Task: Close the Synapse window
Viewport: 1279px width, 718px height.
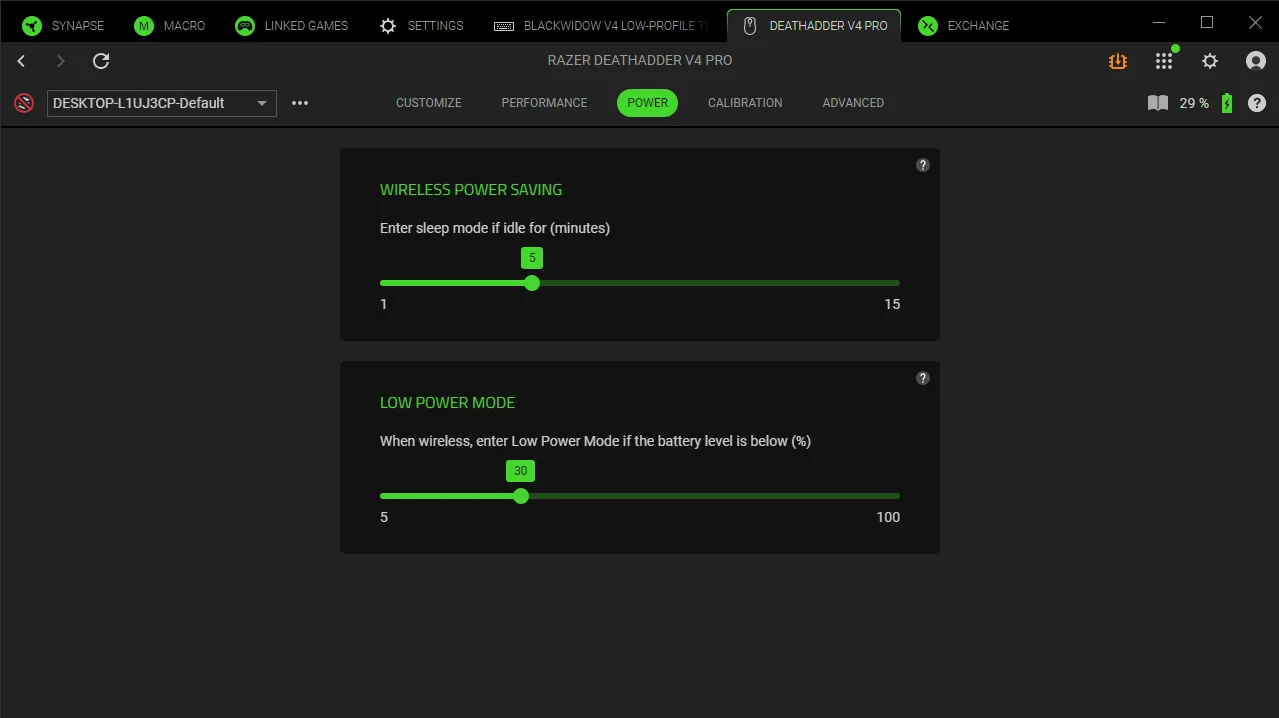Action: (x=1255, y=22)
